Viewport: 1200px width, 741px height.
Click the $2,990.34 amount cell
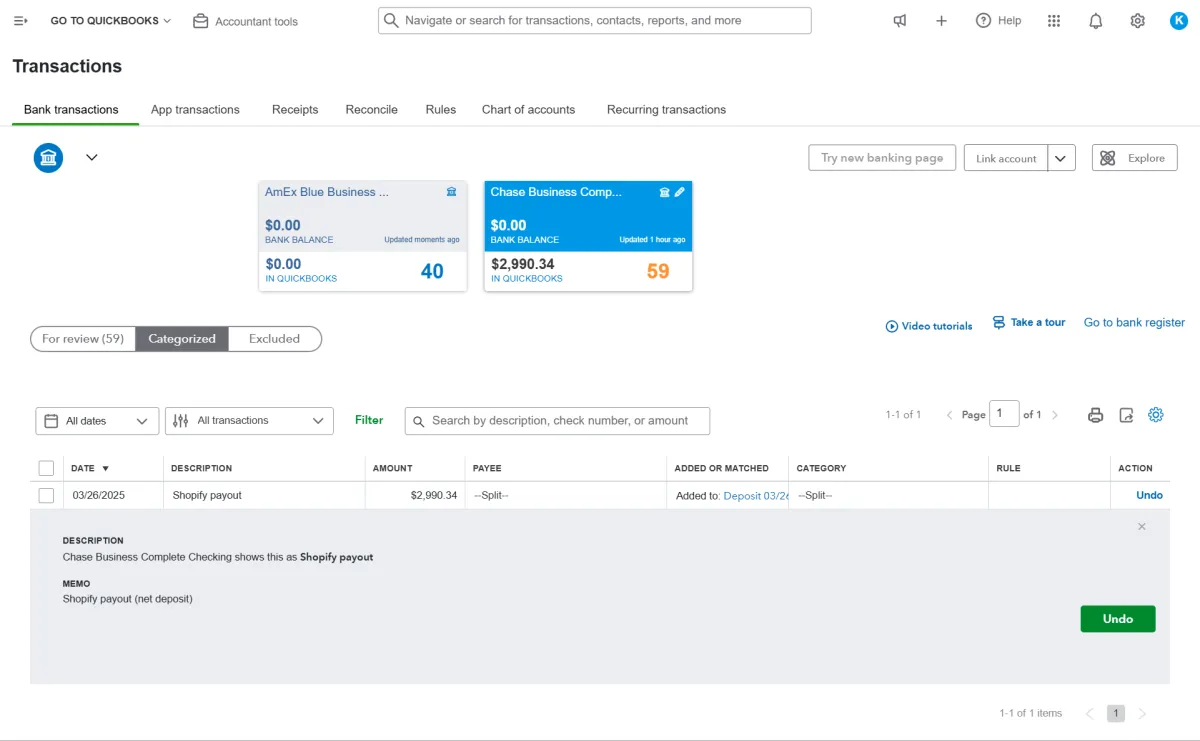tap(415, 495)
